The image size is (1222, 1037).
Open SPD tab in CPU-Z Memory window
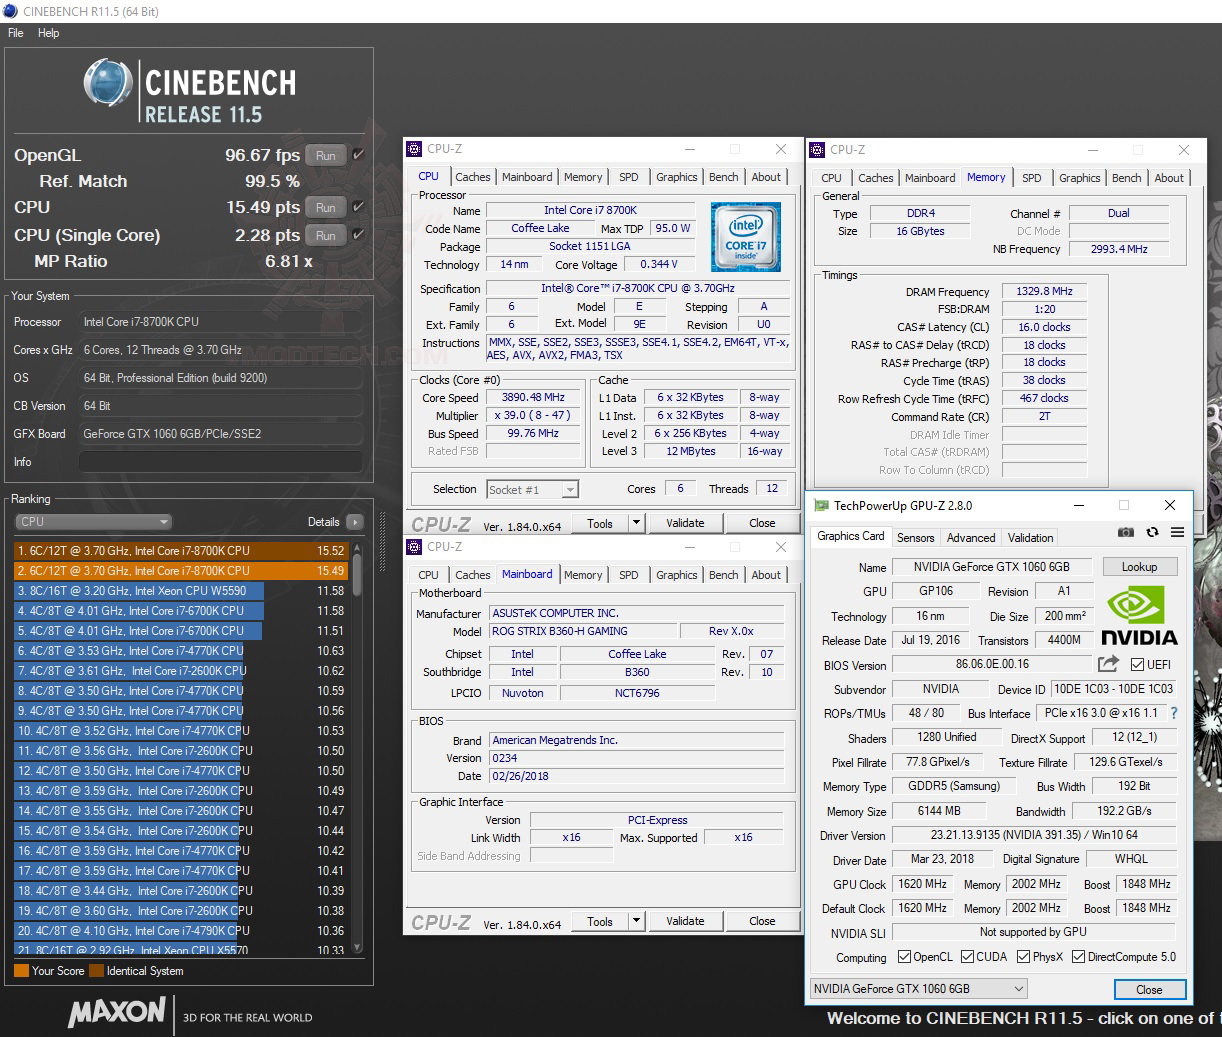pyautogui.click(x=1031, y=178)
